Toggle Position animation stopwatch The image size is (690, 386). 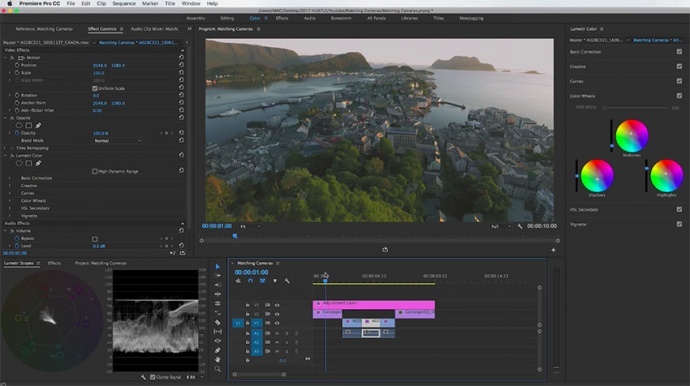17,65
